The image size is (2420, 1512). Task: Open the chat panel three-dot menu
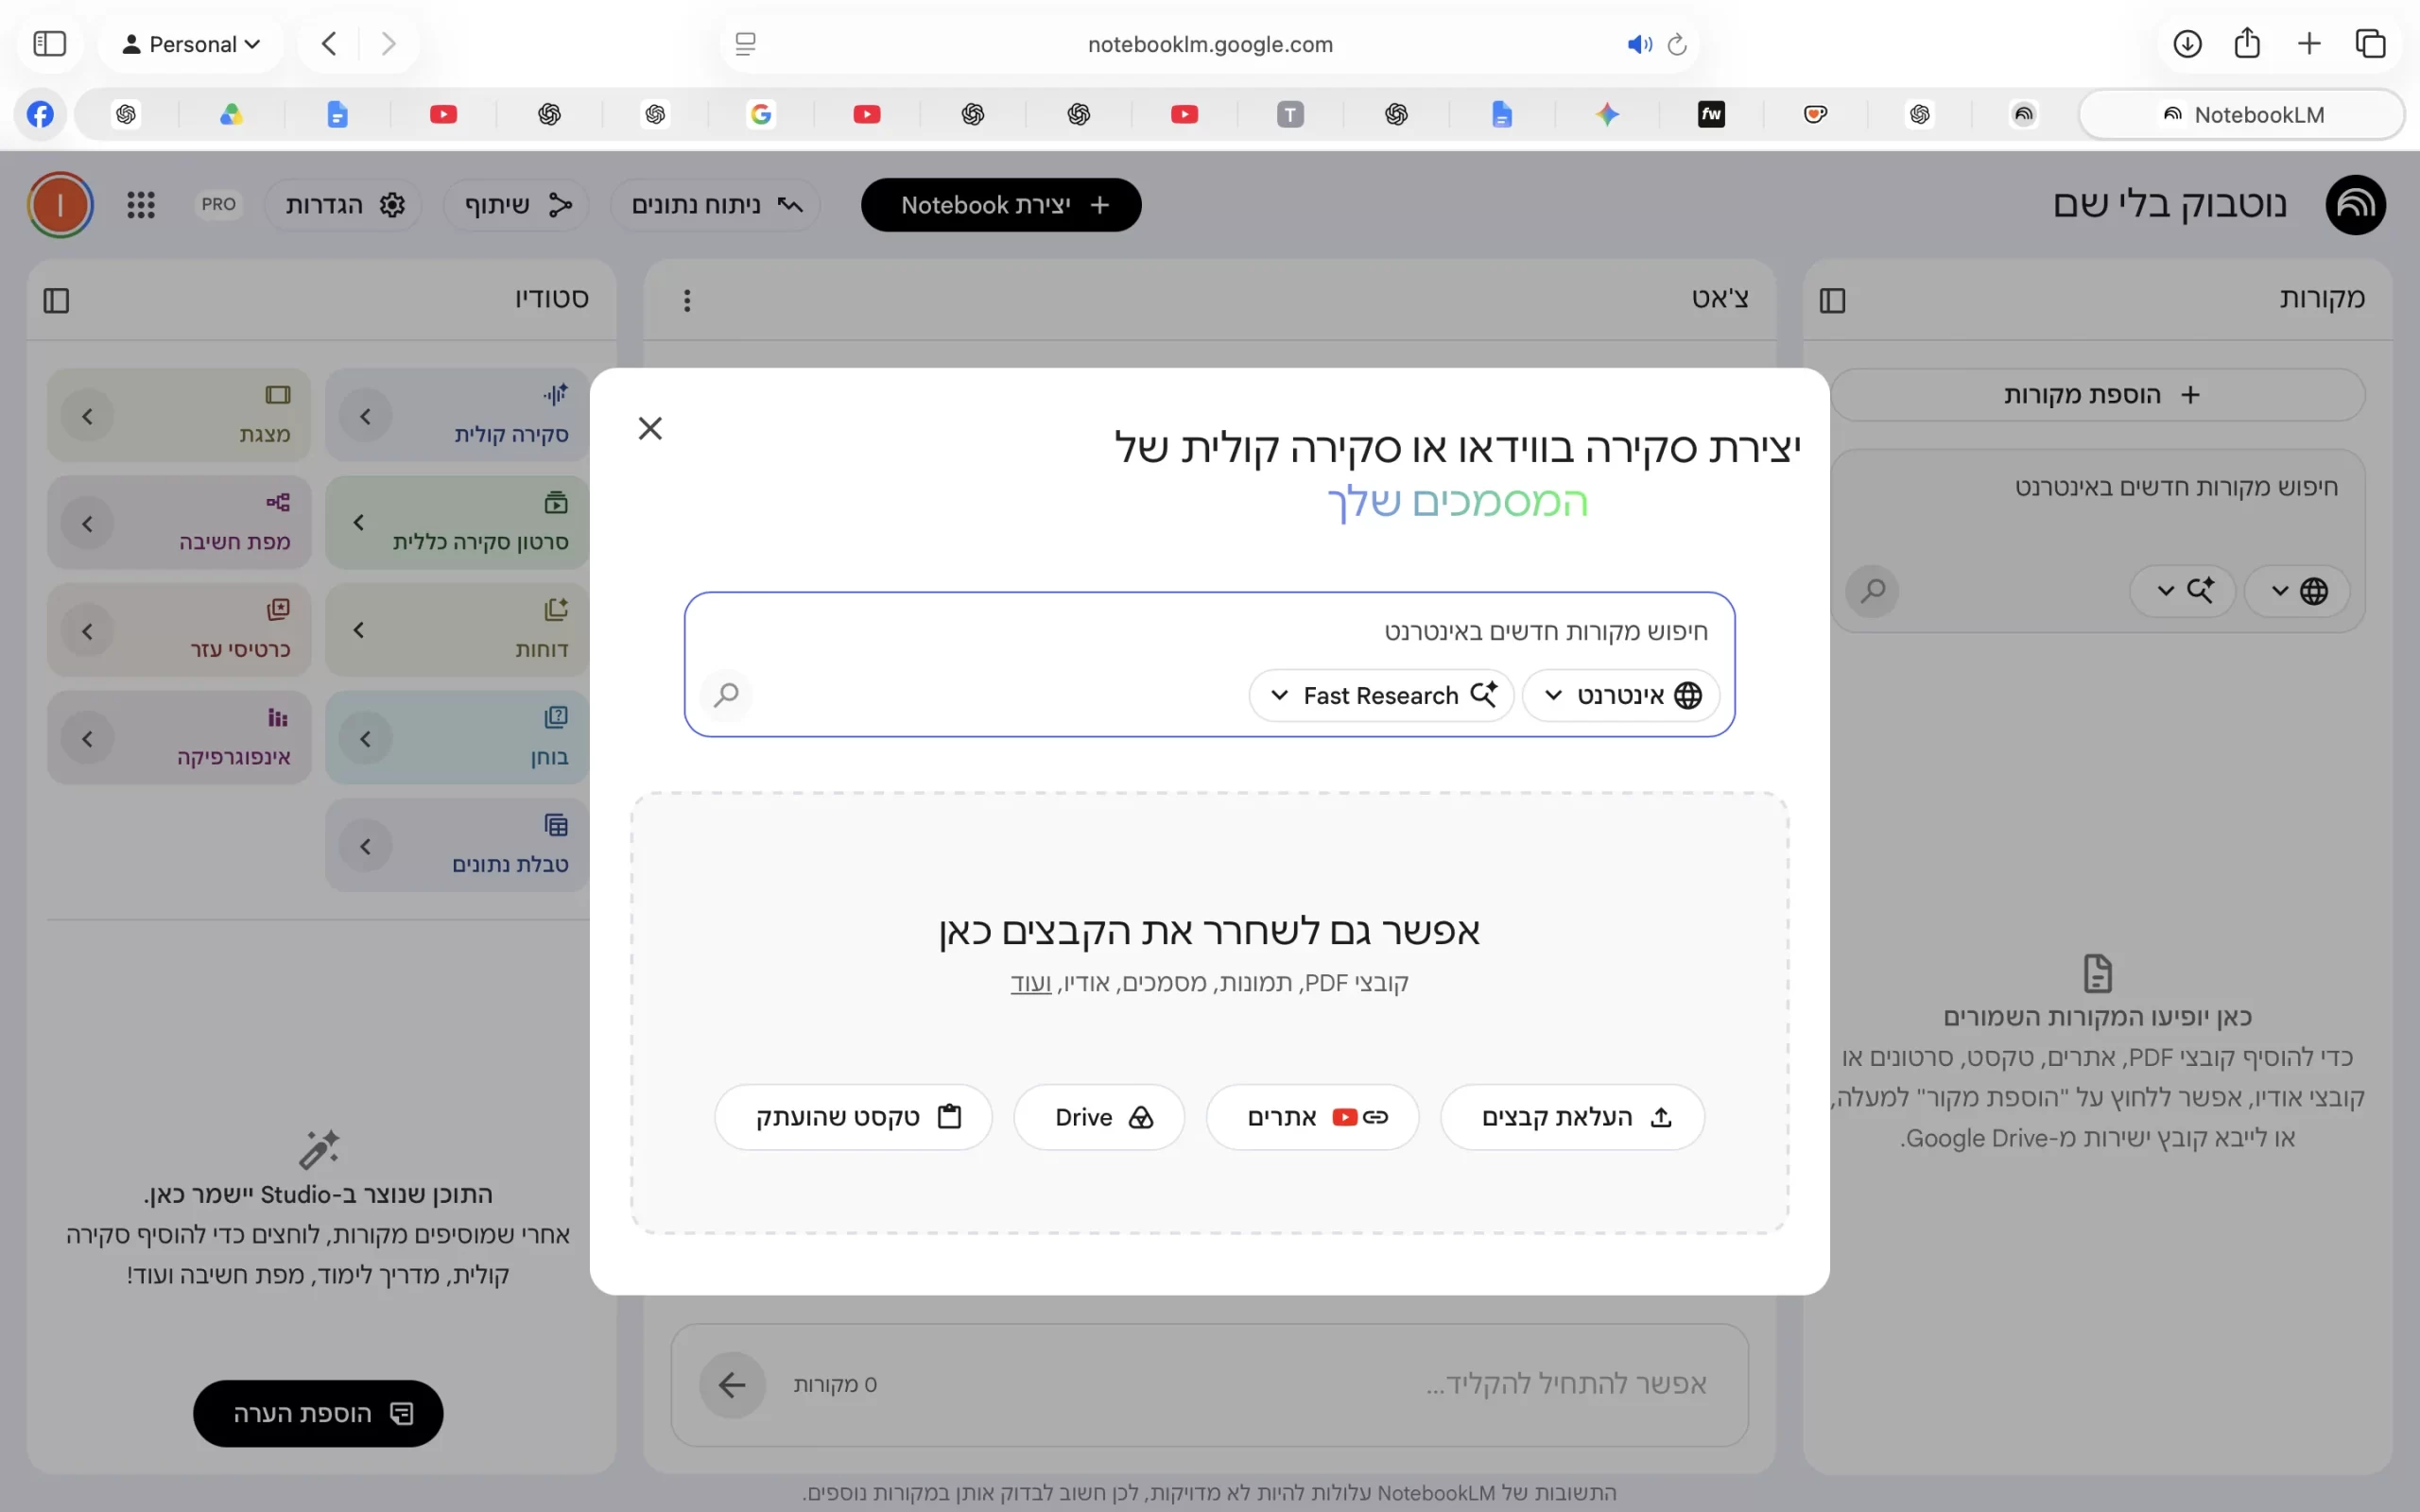click(x=686, y=300)
